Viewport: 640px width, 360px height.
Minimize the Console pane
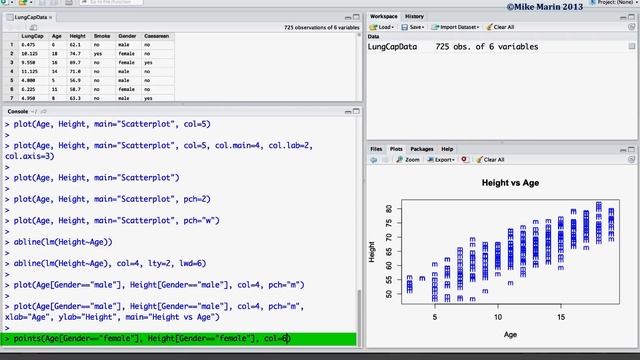click(348, 112)
